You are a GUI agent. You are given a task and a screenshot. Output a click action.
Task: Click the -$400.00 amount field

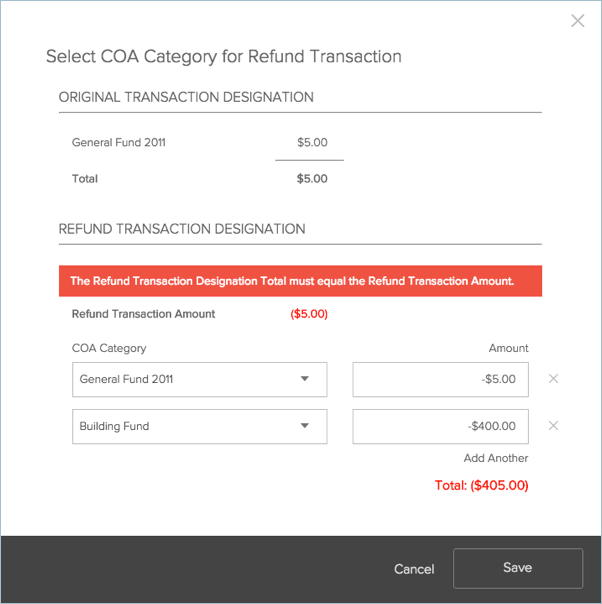point(440,426)
